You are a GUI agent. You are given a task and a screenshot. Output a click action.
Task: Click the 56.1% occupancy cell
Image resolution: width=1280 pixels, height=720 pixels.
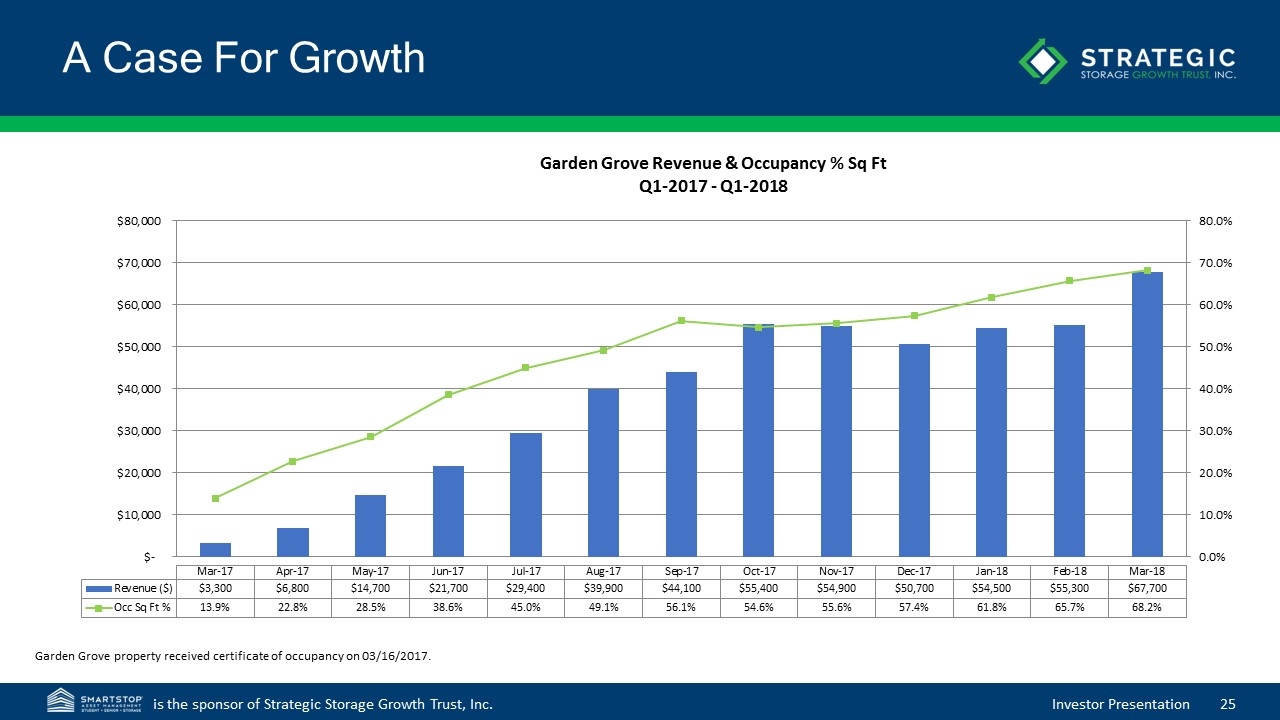(681, 609)
